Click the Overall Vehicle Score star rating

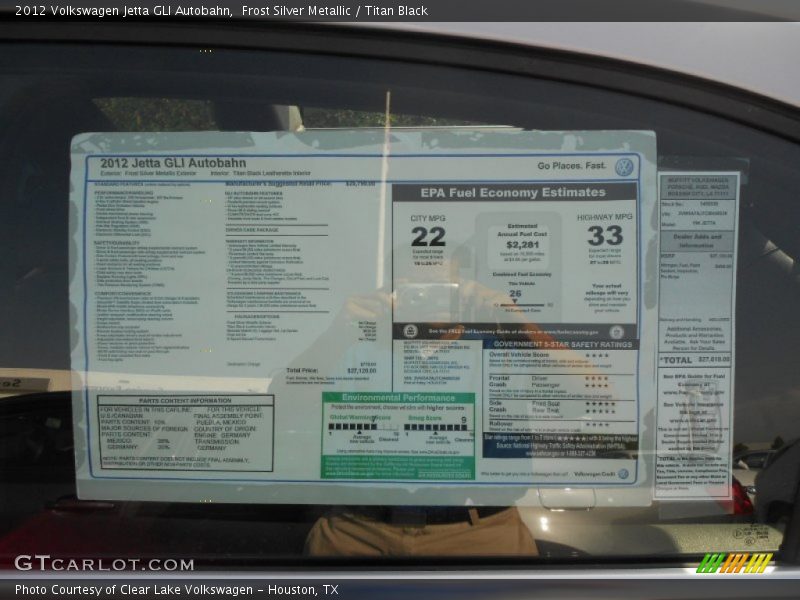point(596,355)
